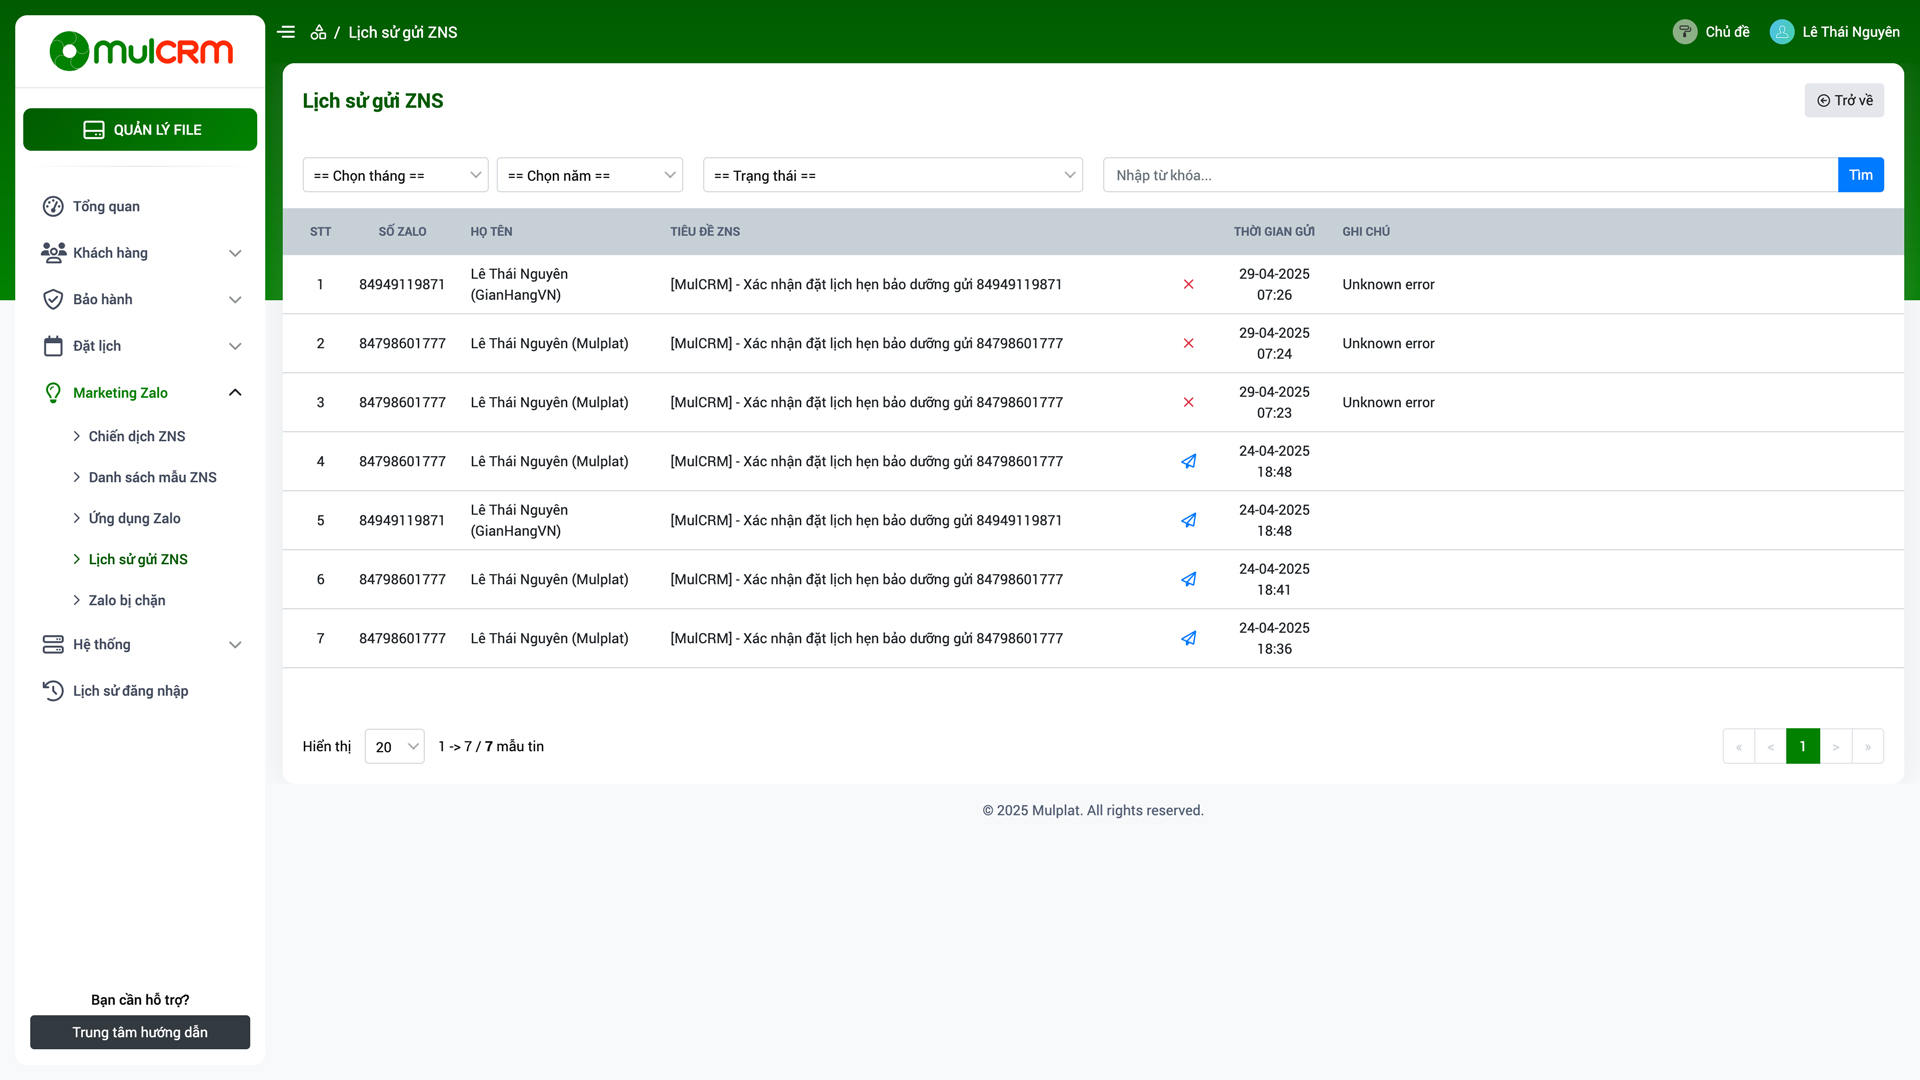Click the Tìm search button
The image size is (1920, 1080).
pos(1860,175)
